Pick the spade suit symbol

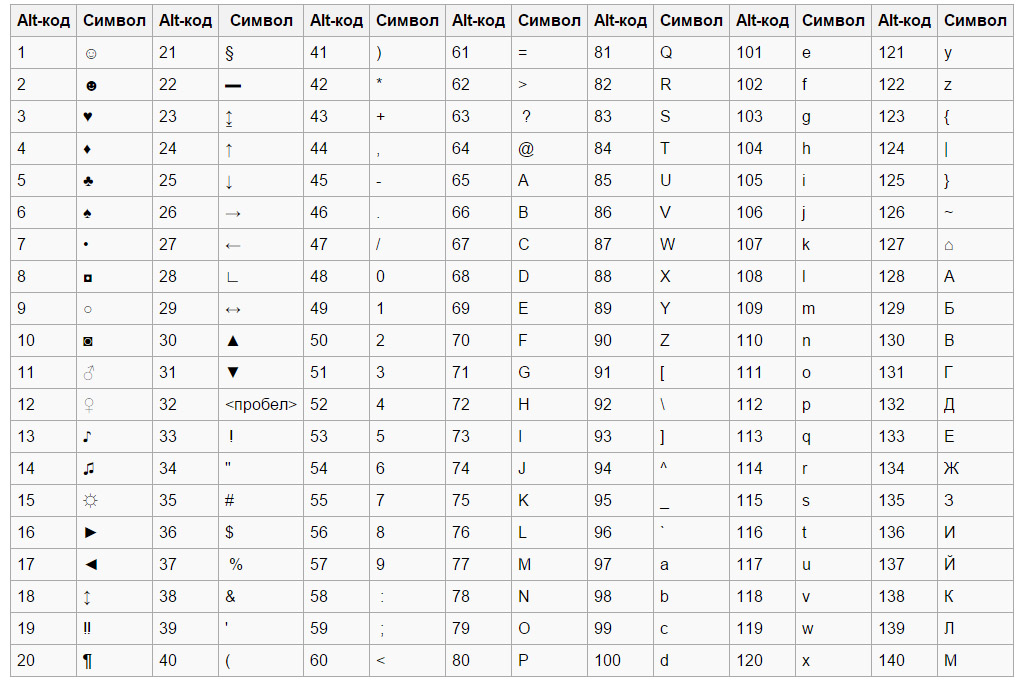point(91,213)
